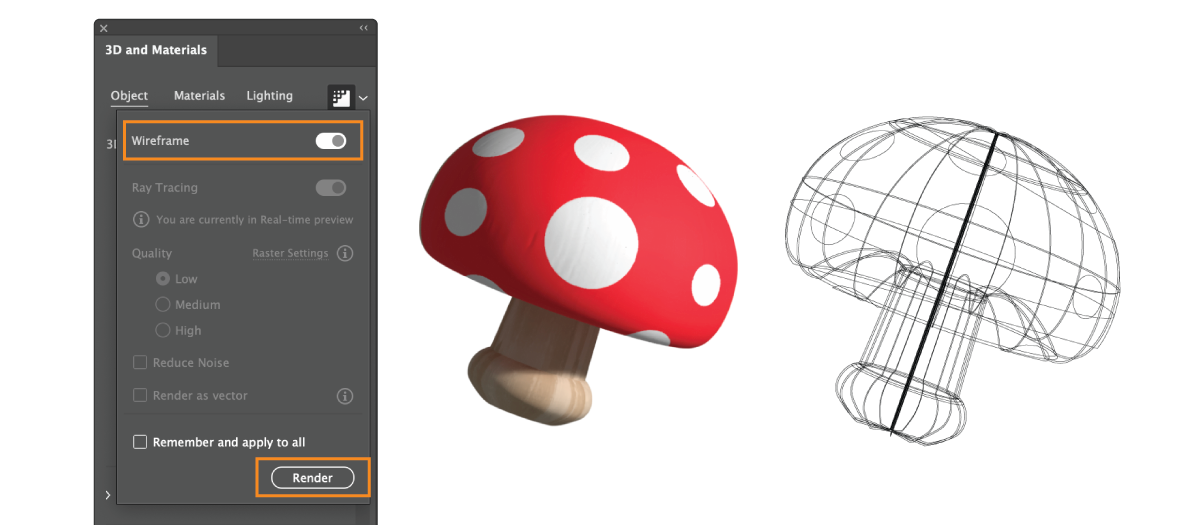Close the 3D and Materials panel
Screen dimensions: 1200x525
pyautogui.click(x=104, y=28)
